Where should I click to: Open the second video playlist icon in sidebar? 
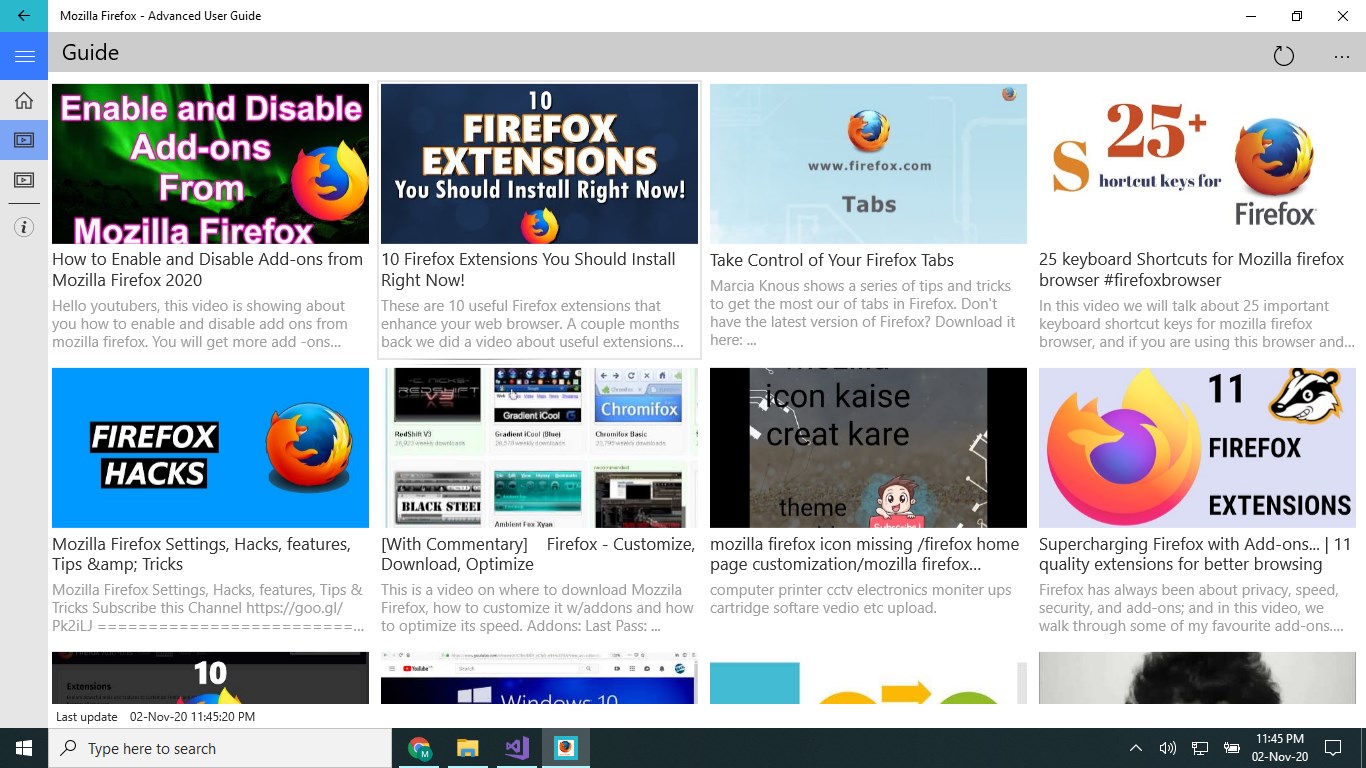tap(23, 180)
